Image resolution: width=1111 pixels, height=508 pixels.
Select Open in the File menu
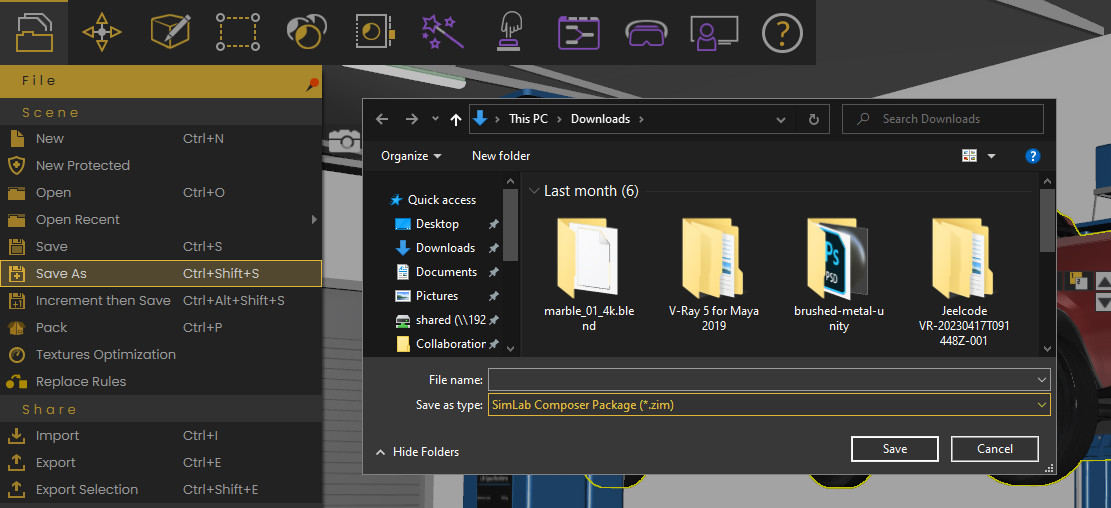(161, 193)
